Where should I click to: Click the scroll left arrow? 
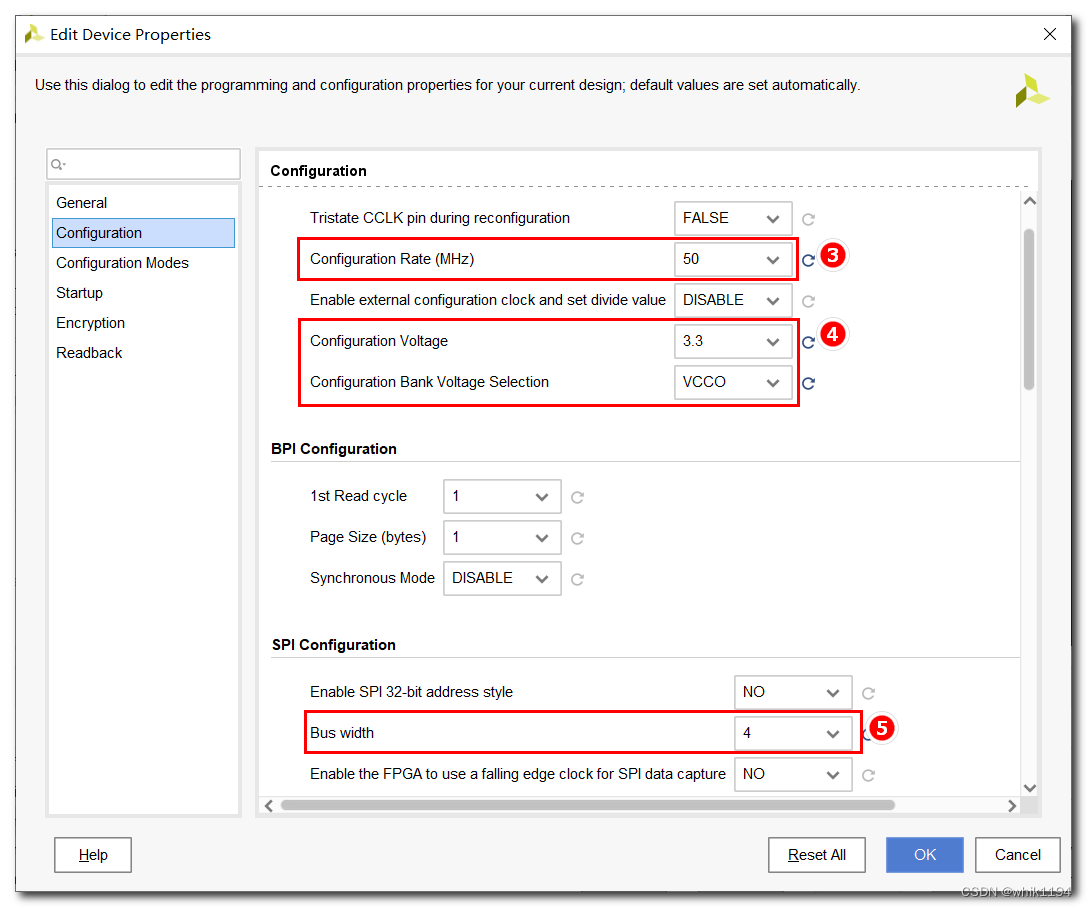(269, 805)
